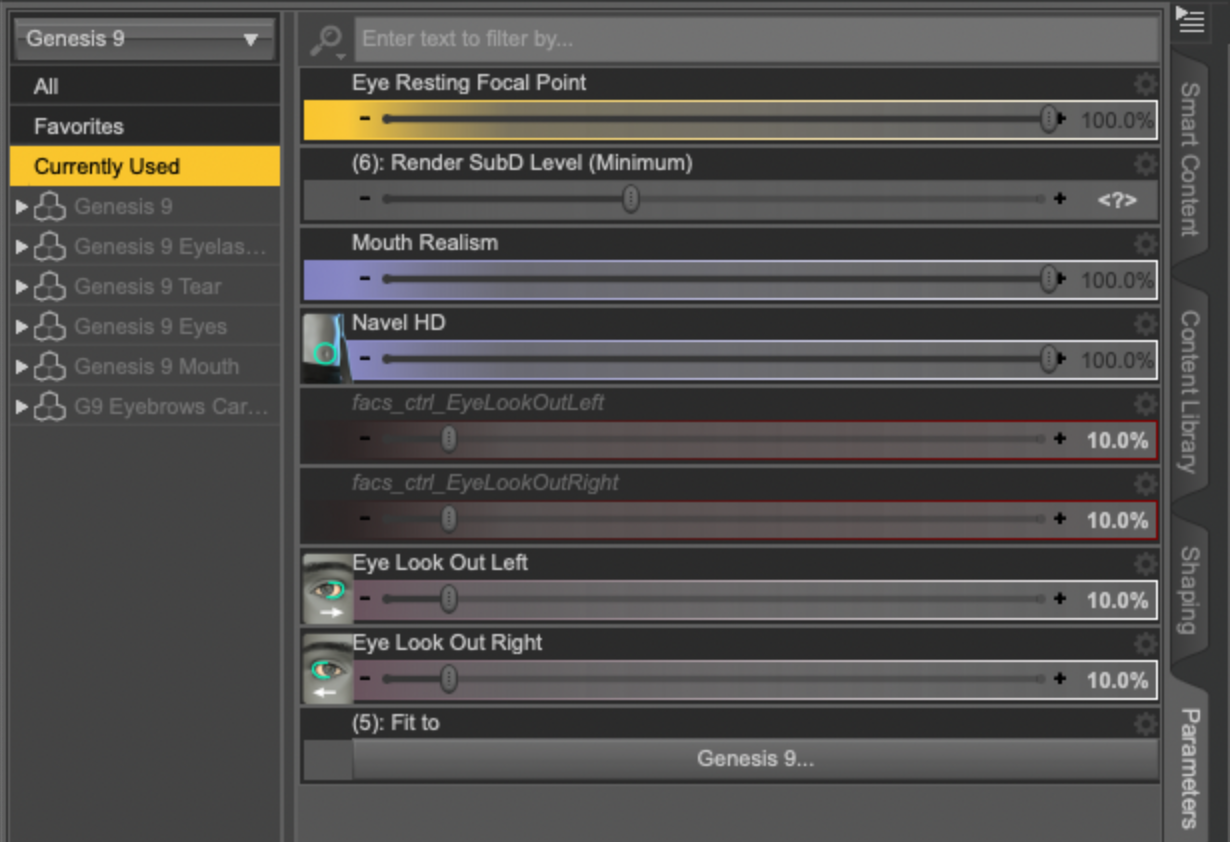Click the Eye Look Out Right thumbnail

[x=327, y=669]
